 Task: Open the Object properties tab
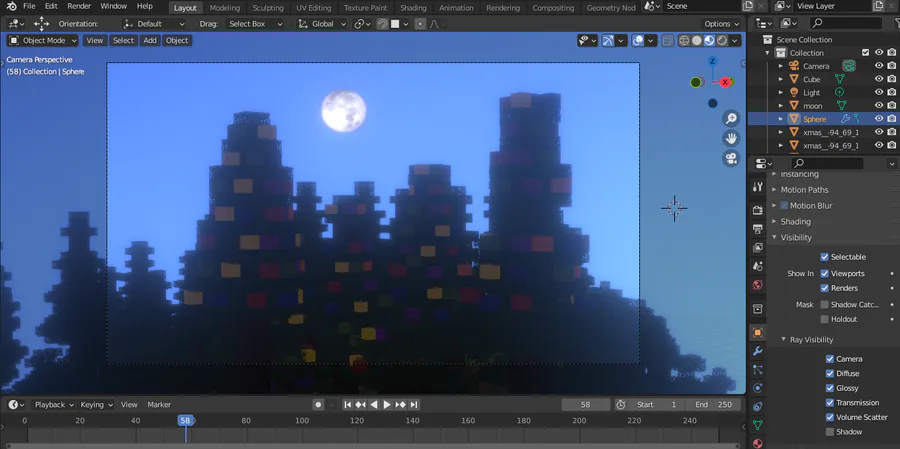pyautogui.click(x=758, y=332)
